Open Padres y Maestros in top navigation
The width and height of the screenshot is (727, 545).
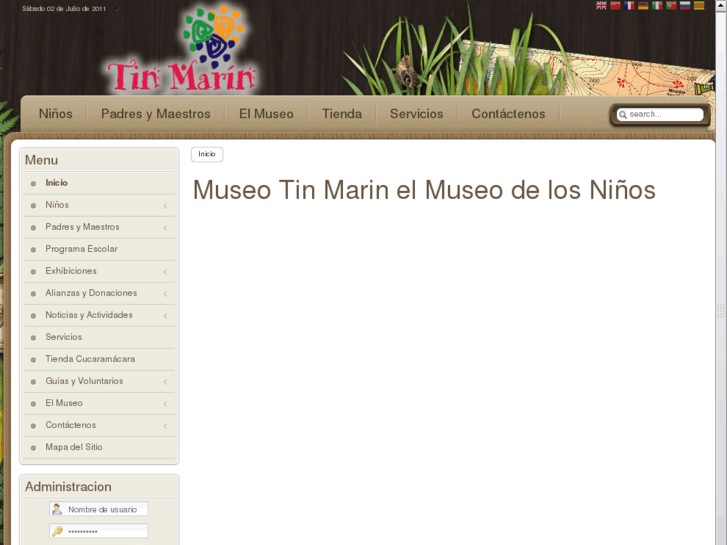pos(156,114)
